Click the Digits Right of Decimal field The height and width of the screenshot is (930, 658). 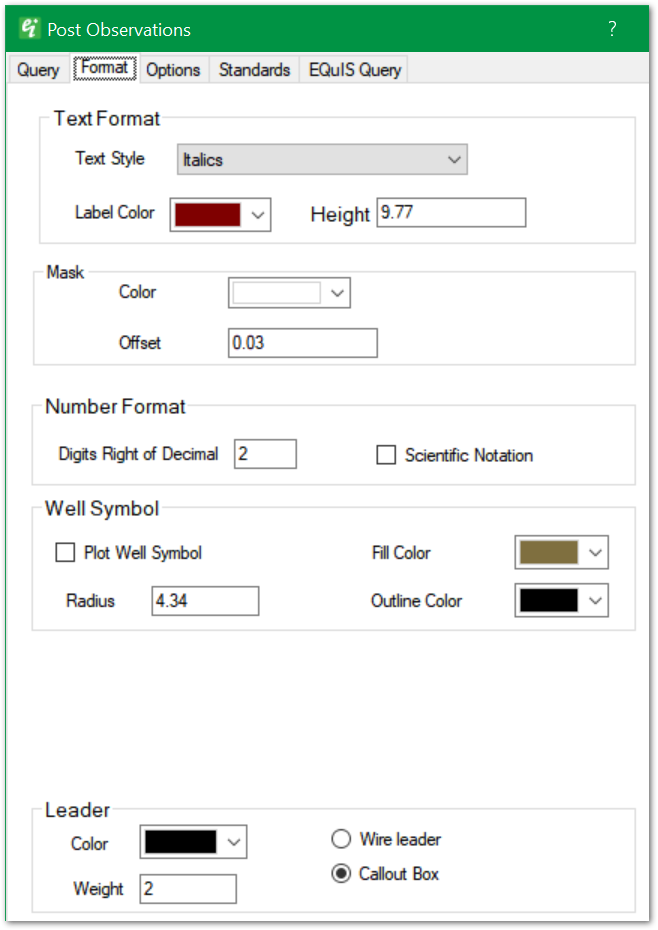(265, 454)
